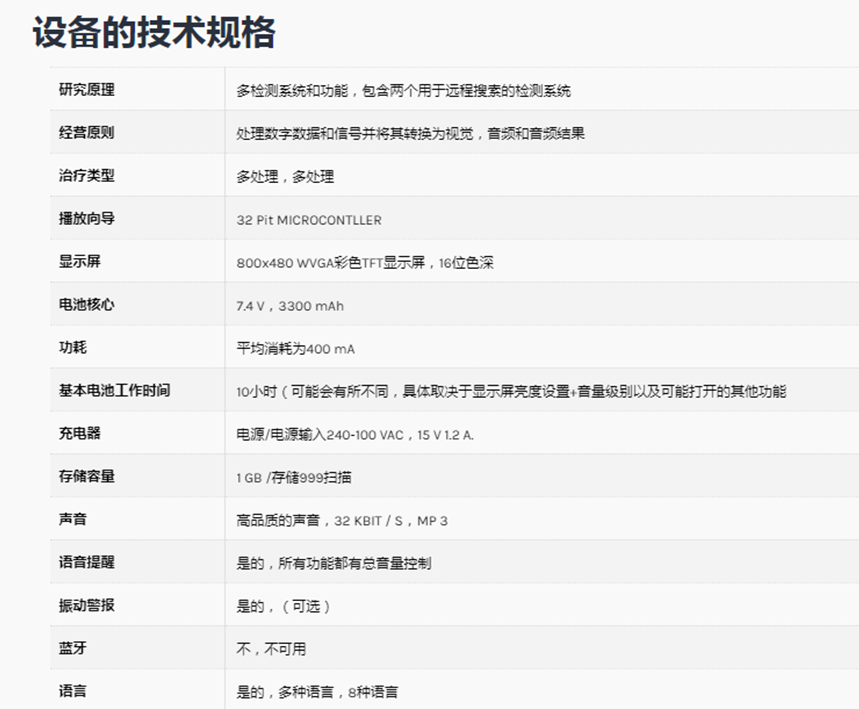Click the 播放向导 row label
This screenshot has width=859, height=709.
pyautogui.click(x=87, y=219)
